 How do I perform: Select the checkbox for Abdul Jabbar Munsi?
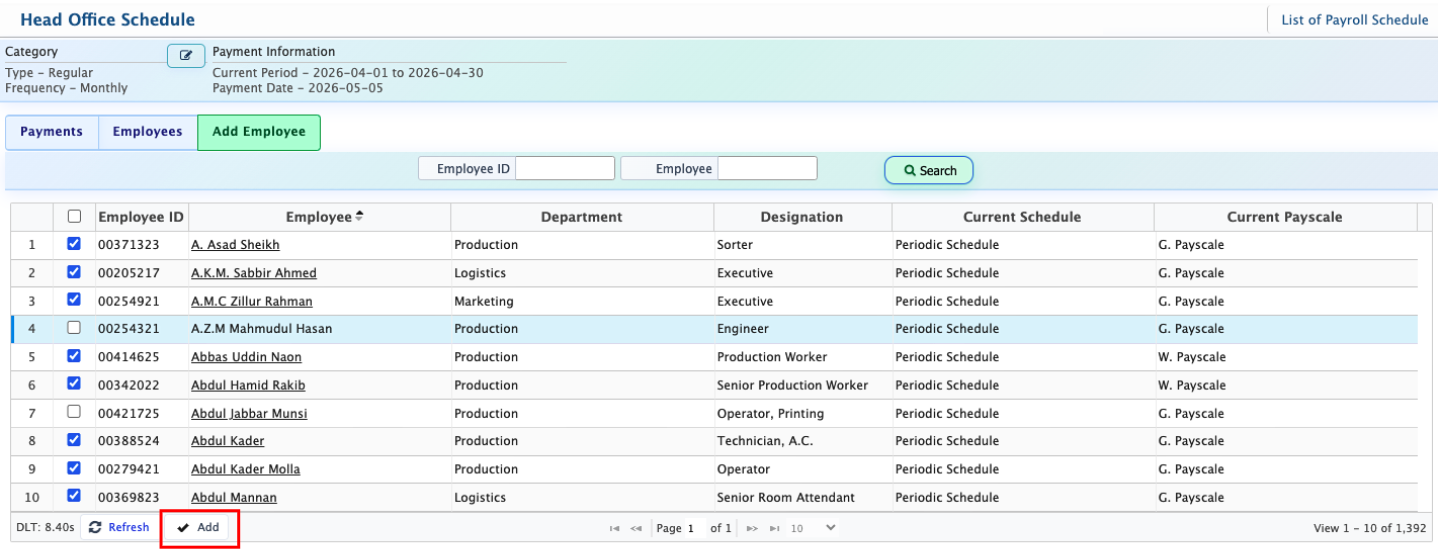point(74,412)
